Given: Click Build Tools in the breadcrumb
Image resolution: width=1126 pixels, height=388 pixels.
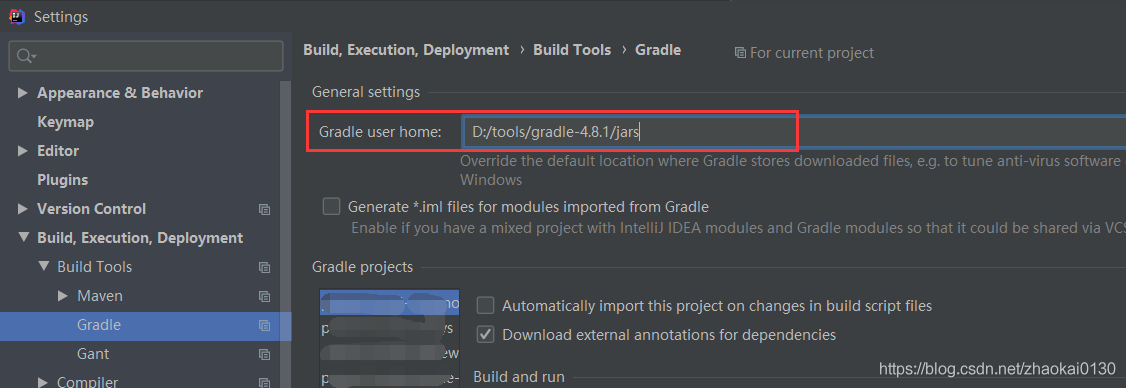Looking at the screenshot, I should click(572, 50).
